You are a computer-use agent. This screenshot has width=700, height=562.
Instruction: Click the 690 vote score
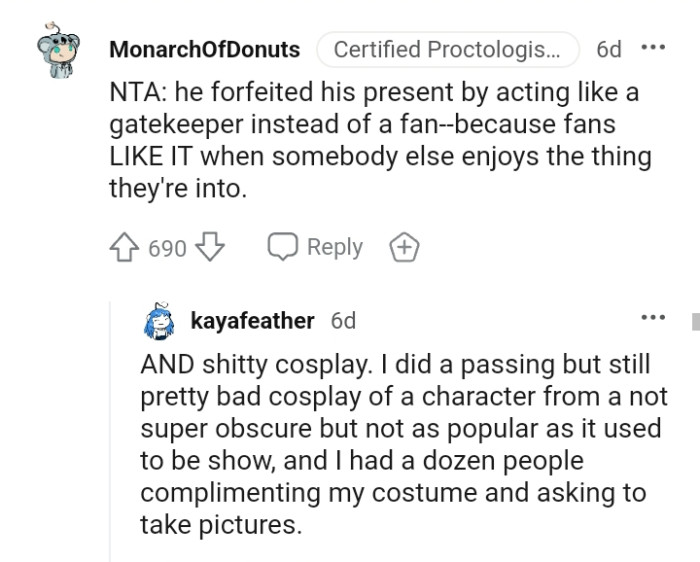167,249
